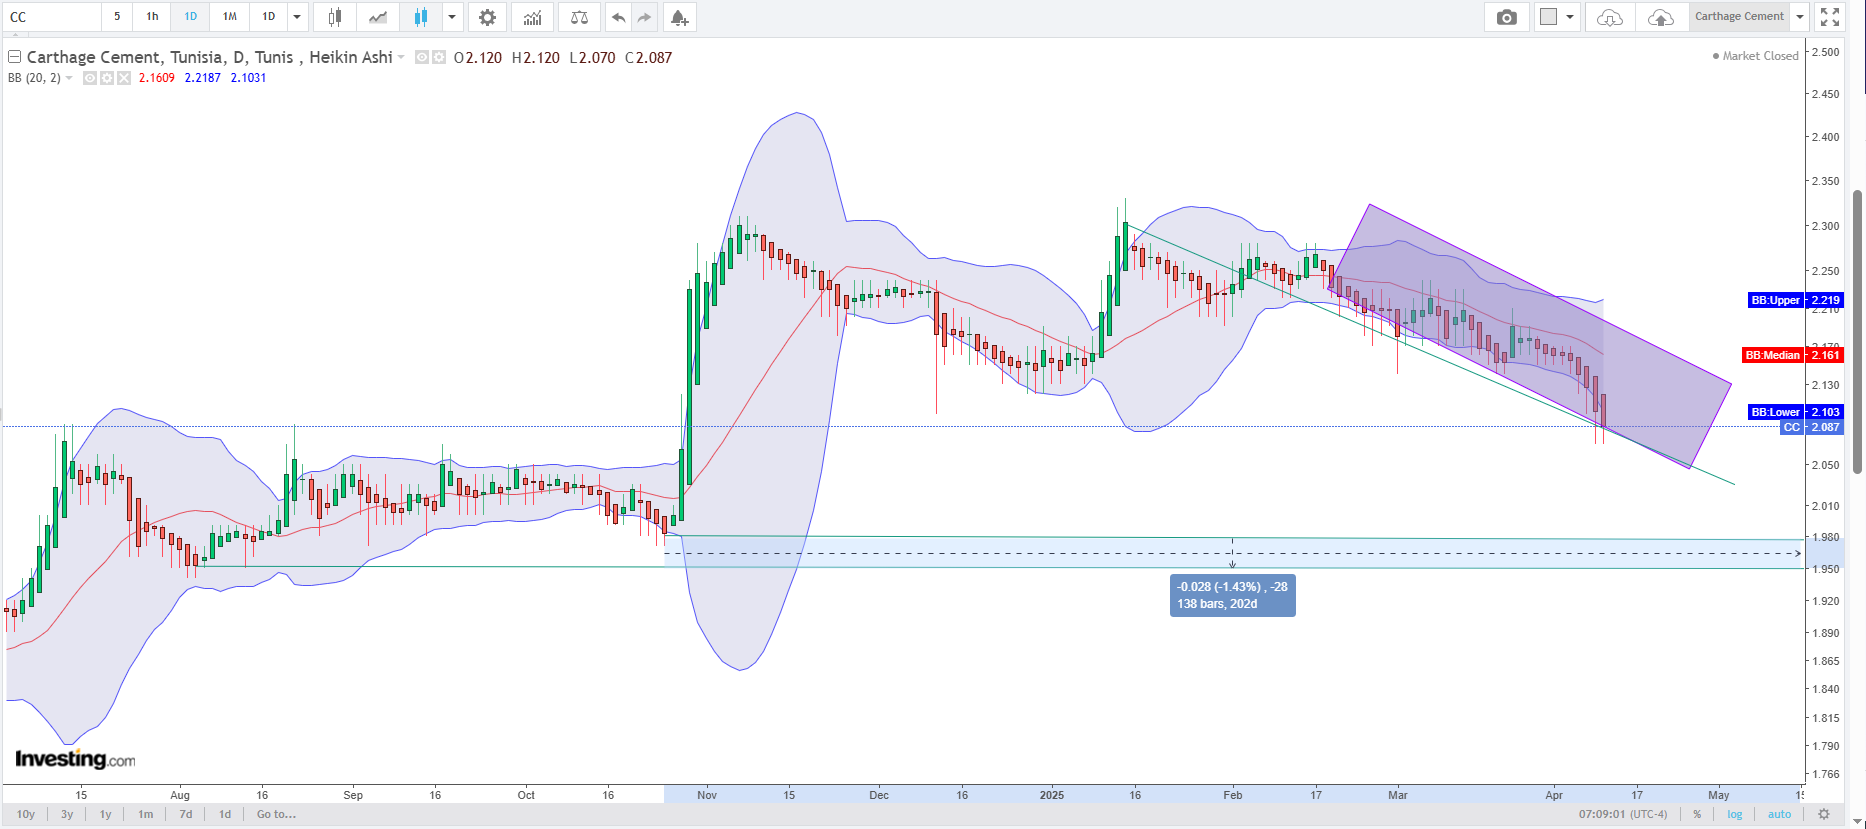1866x829 pixels.
Task: Expand the chart style dropdown arrow
Action: [452, 17]
